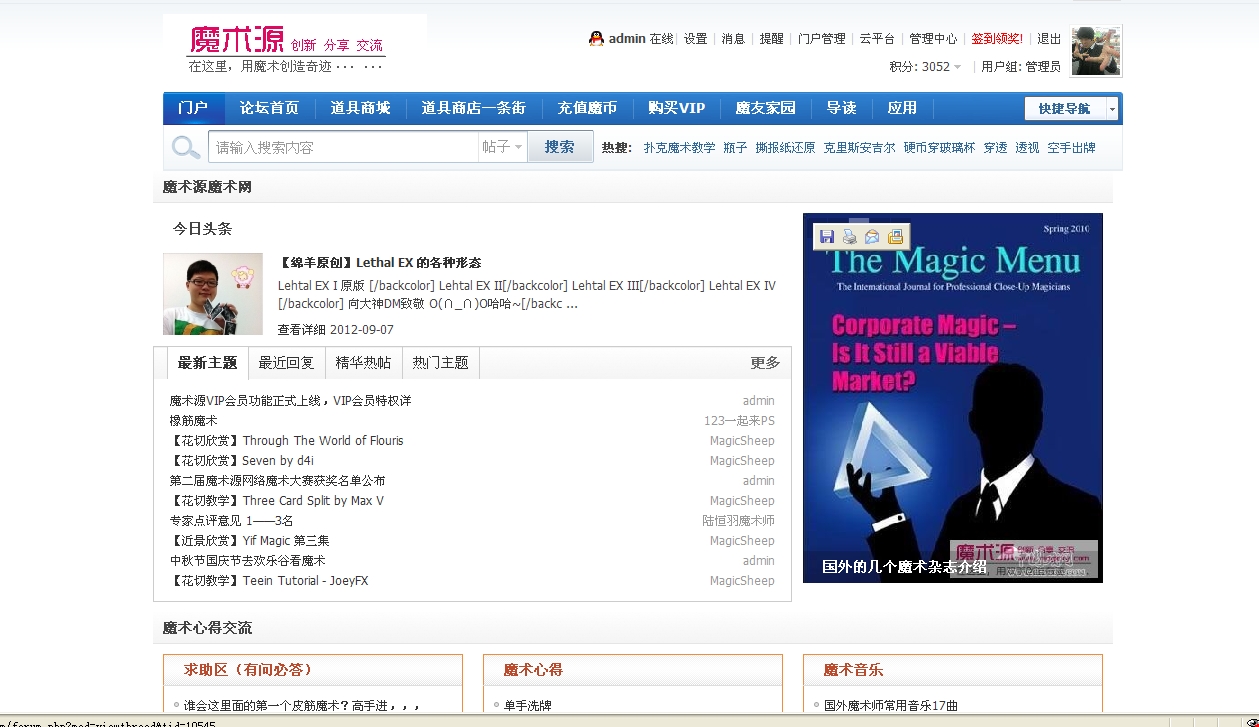Image resolution: width=1259 pixels, height=727 pixels.
Task: Open the 提醒 reminders link
Action: tap(771, 39)
